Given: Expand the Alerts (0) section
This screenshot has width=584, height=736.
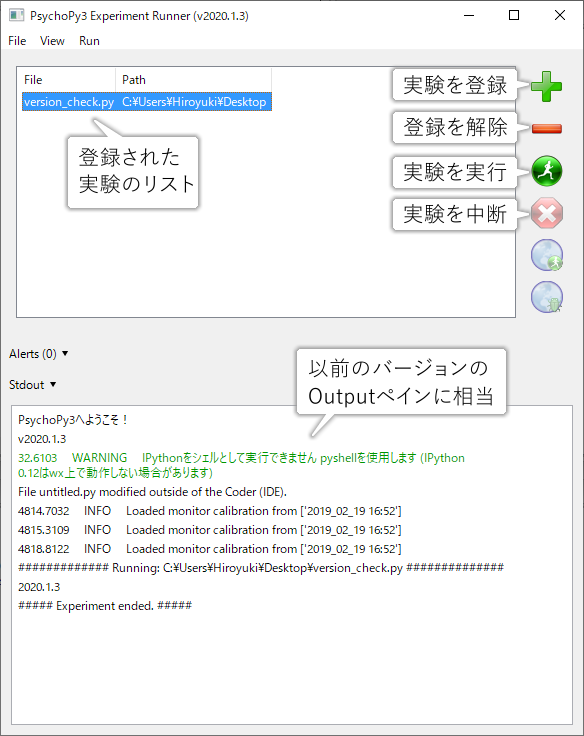Looking at the screenshot, I should point(38,353).
